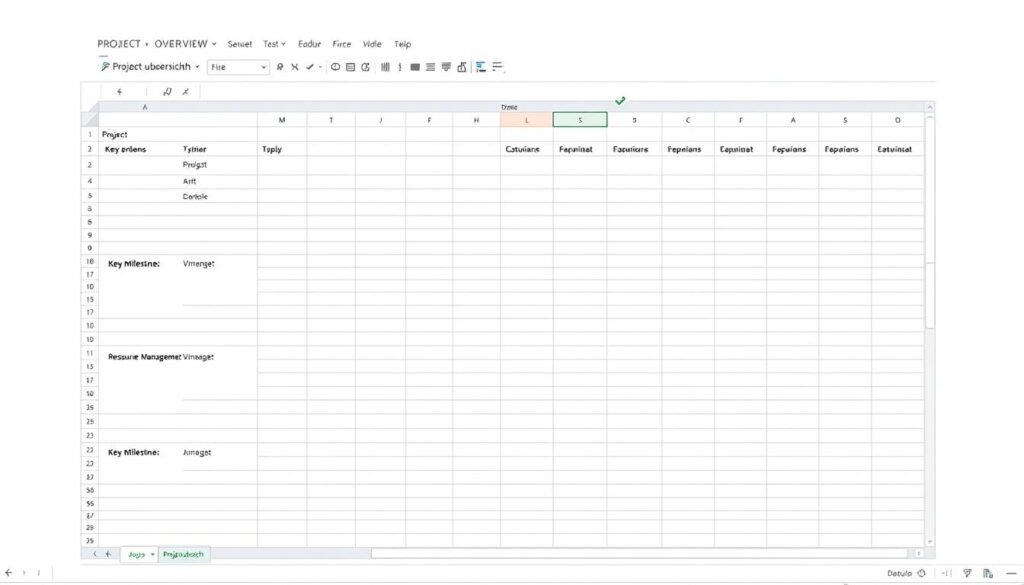The height and width of the screenshot is (585, 1024).
Task: Click the list table icon next to the clock
Action: click(x=350, y=67)
